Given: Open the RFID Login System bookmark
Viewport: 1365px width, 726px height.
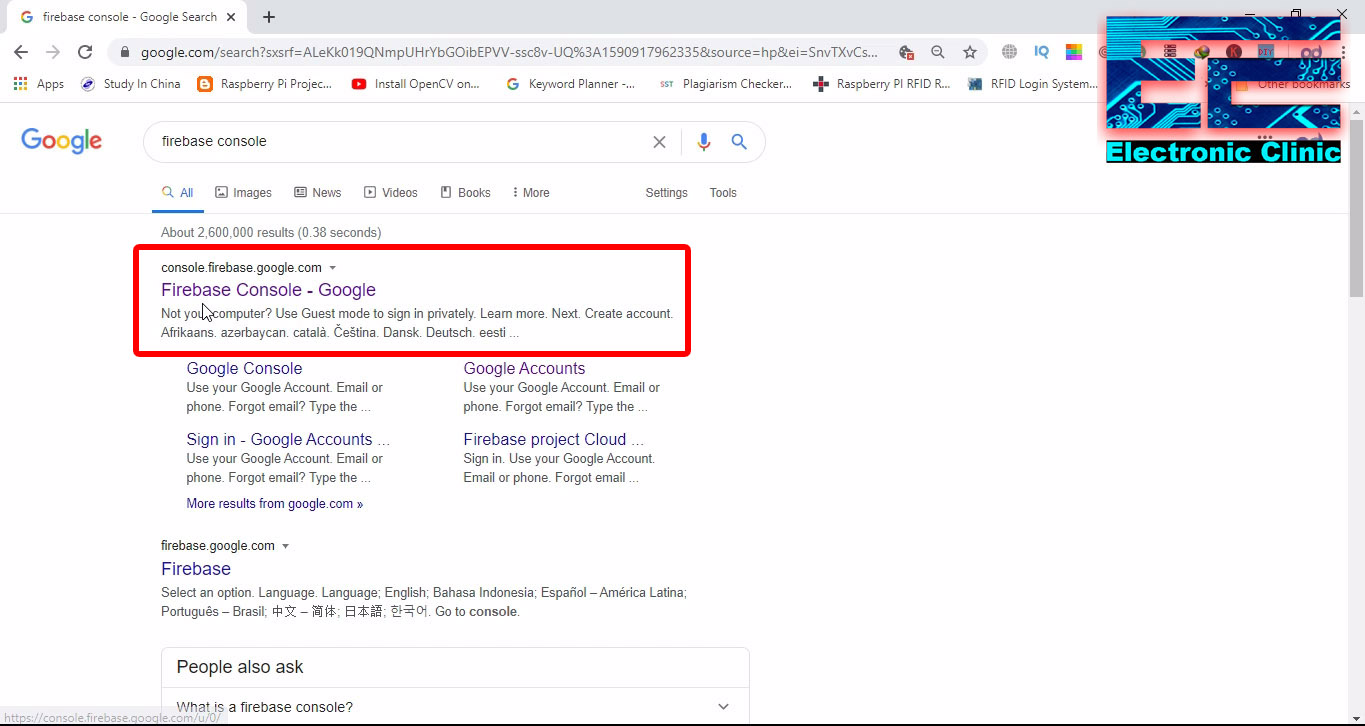Looking at the screenshot, I should click(1033, 84).
